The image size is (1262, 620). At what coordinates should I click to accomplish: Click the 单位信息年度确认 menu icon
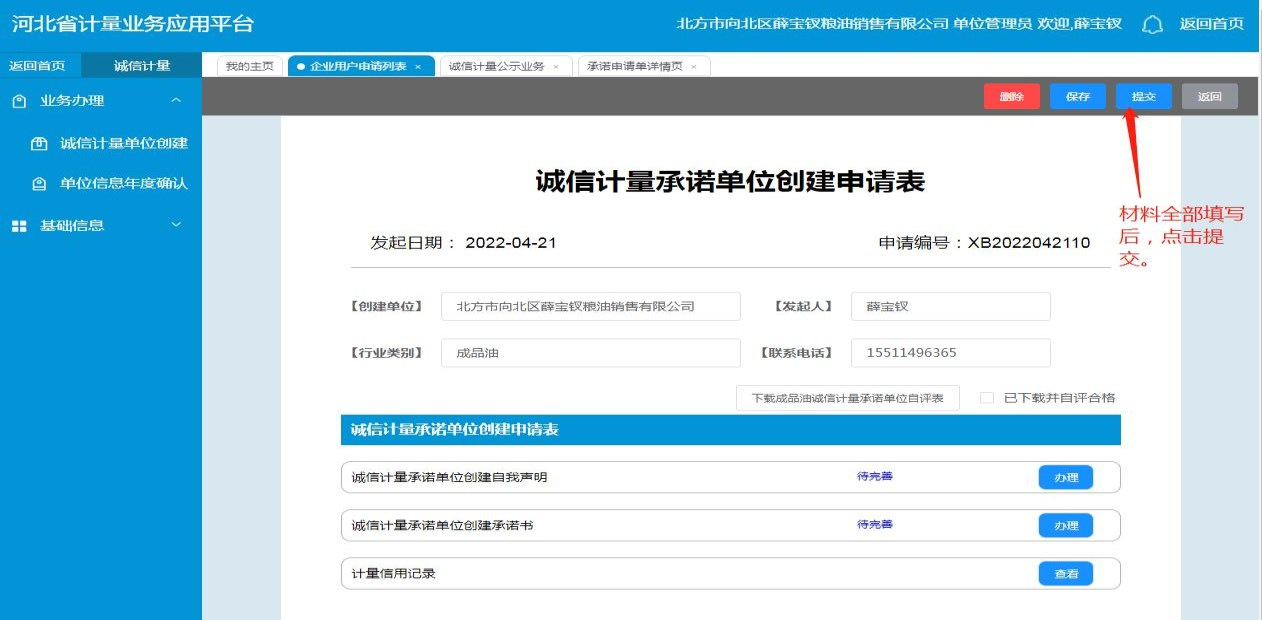39,184
